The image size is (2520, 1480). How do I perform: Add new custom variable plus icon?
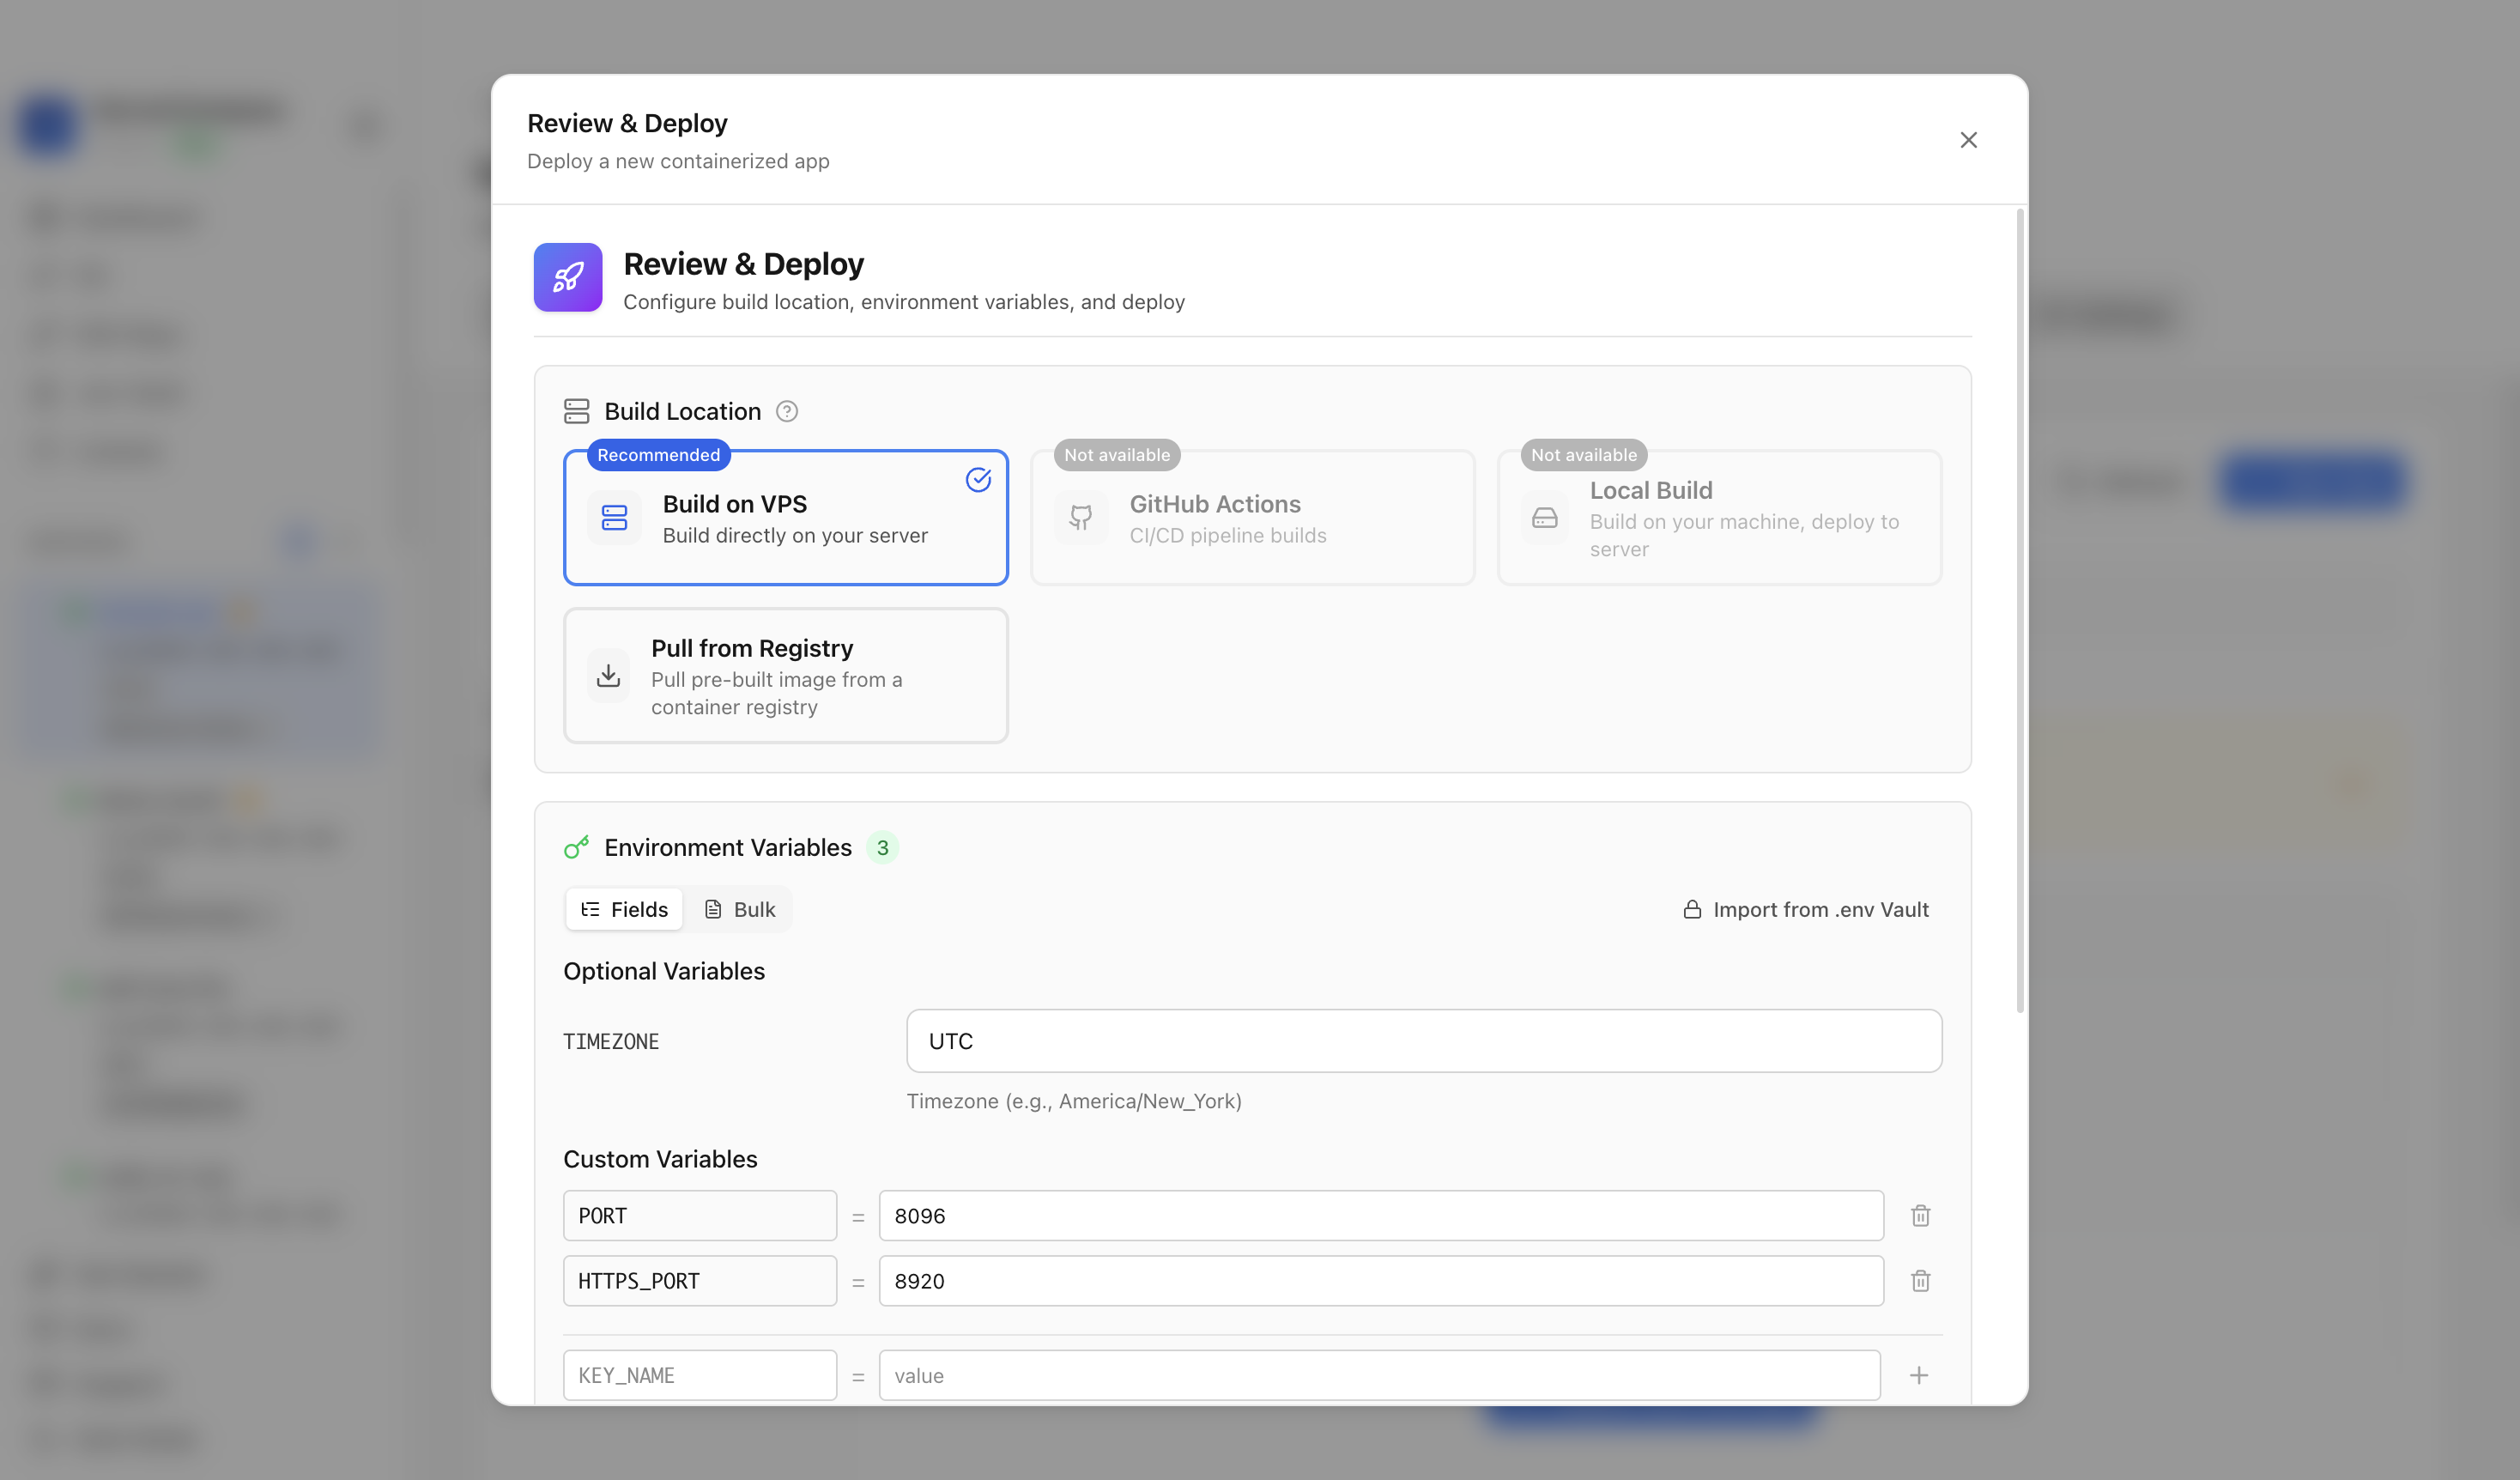pos(1919,1375)
